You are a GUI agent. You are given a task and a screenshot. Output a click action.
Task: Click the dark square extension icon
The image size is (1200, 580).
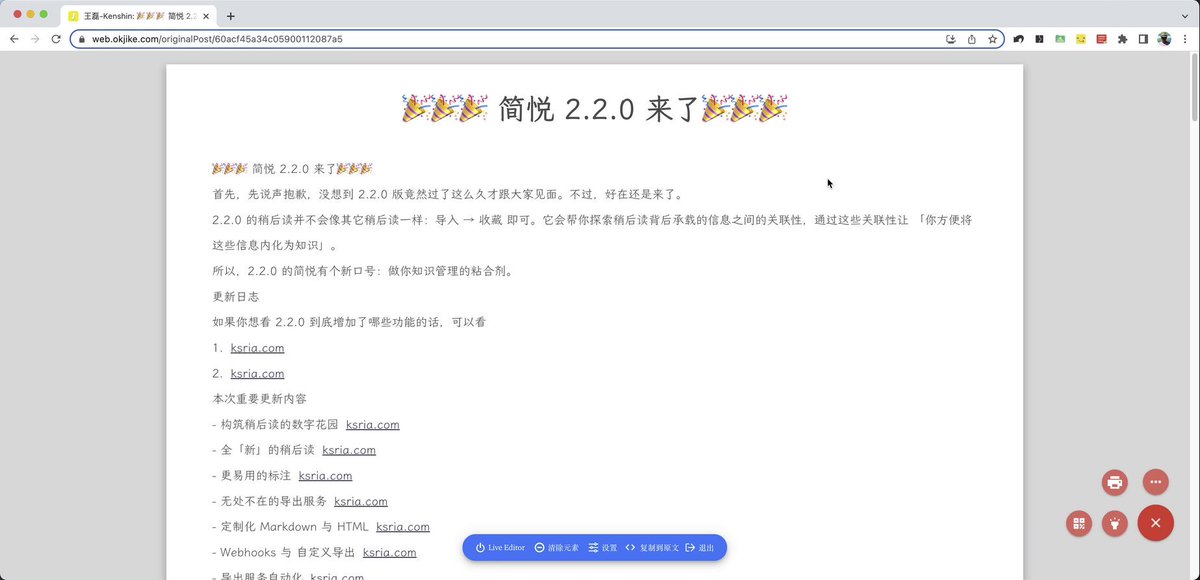coord(1039,39)
